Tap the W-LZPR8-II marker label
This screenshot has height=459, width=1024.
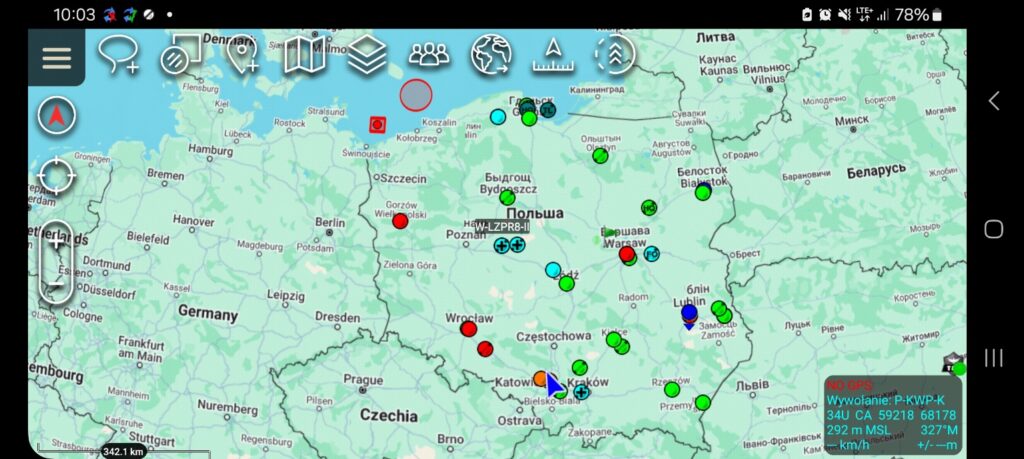click(x=500, y=227)
